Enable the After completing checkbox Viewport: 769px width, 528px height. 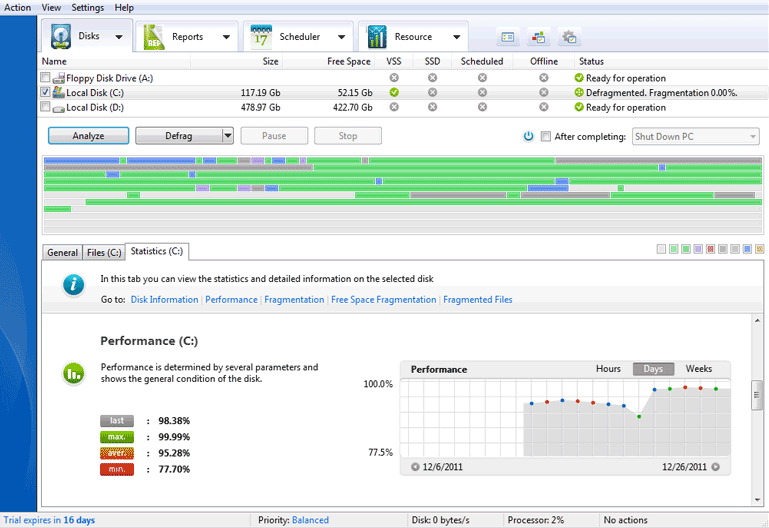click(545, 136)
